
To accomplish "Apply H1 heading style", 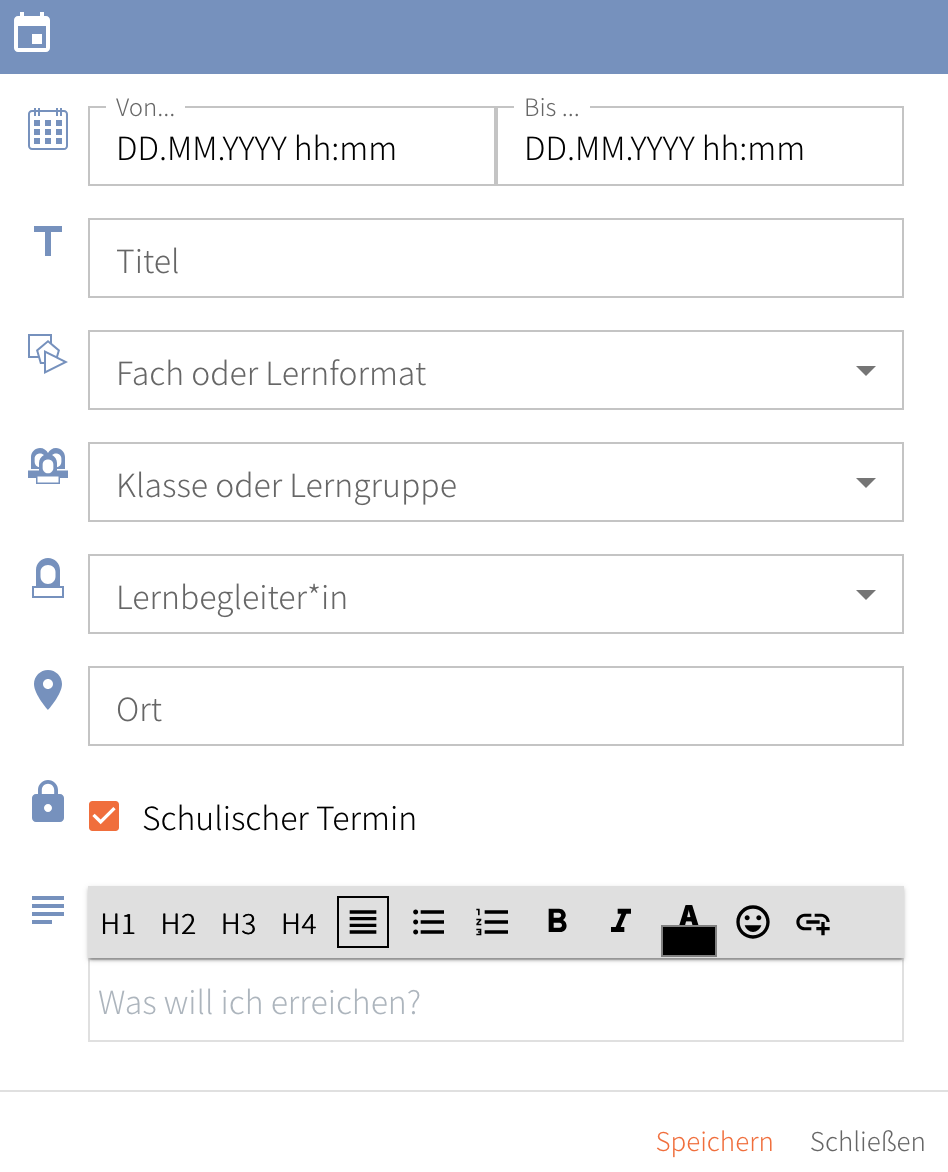I will click(118, 923).
